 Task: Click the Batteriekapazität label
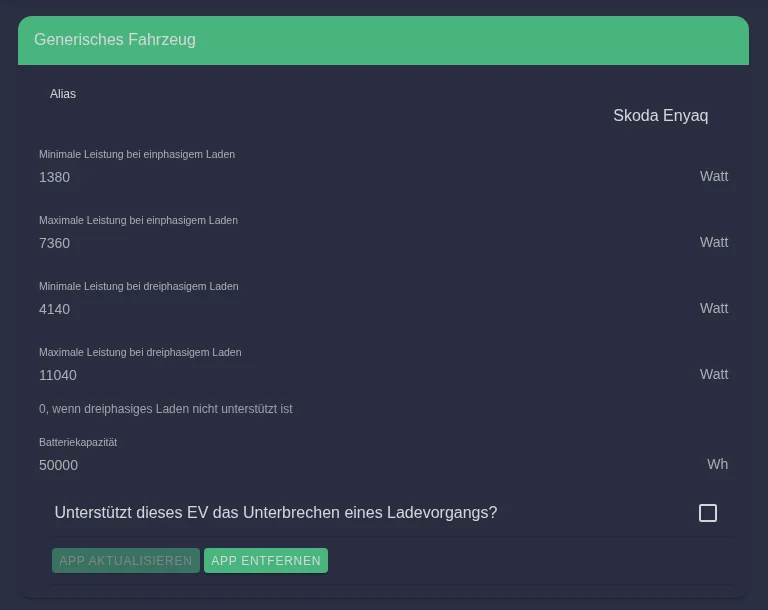click(78, 442)
